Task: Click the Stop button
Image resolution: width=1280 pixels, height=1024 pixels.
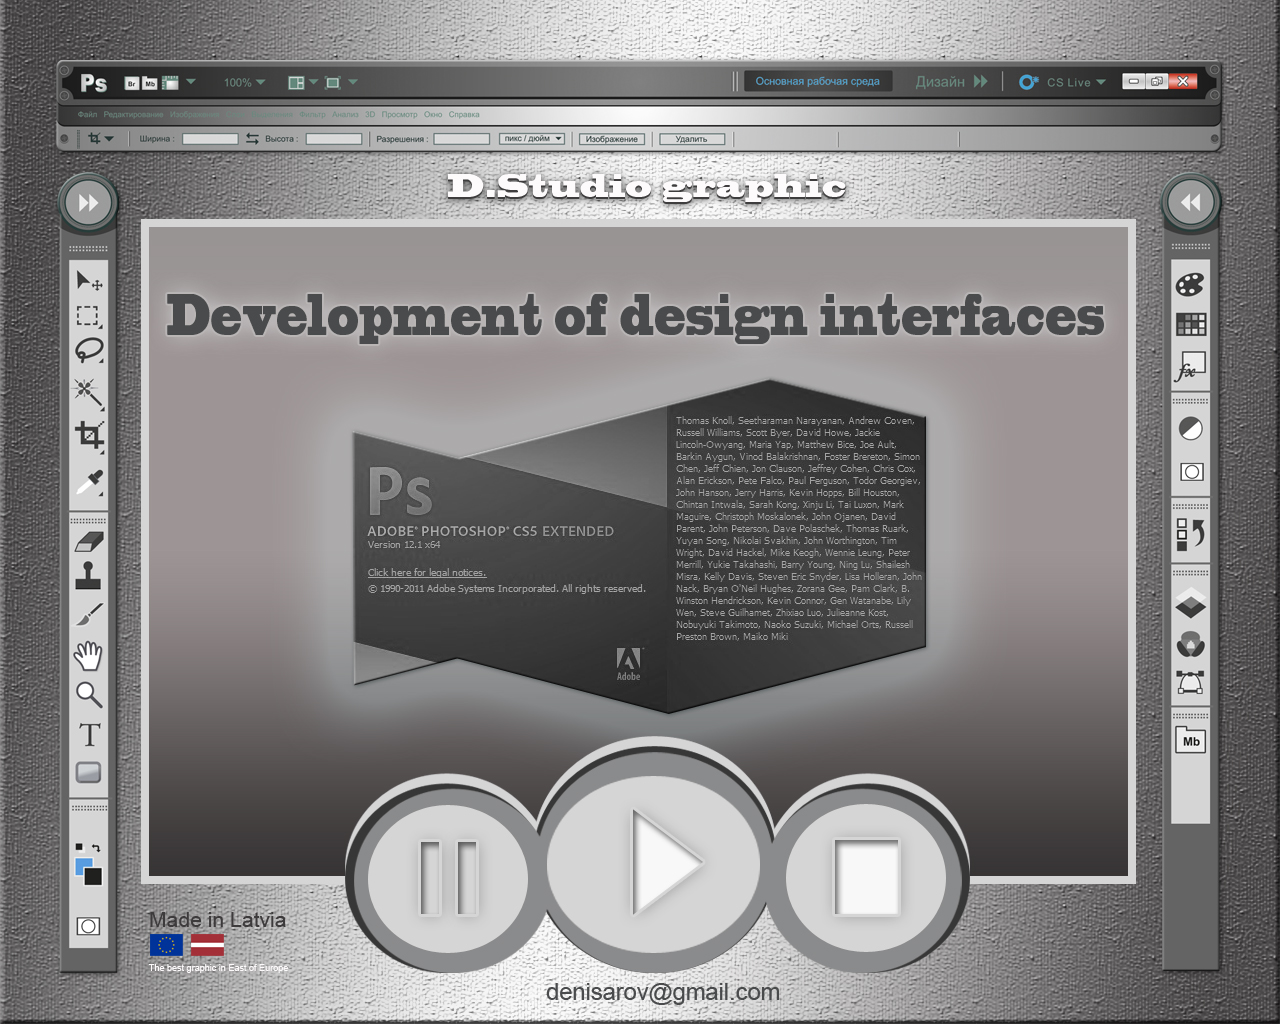Action: pyautogui.click(x=866, y=878)
